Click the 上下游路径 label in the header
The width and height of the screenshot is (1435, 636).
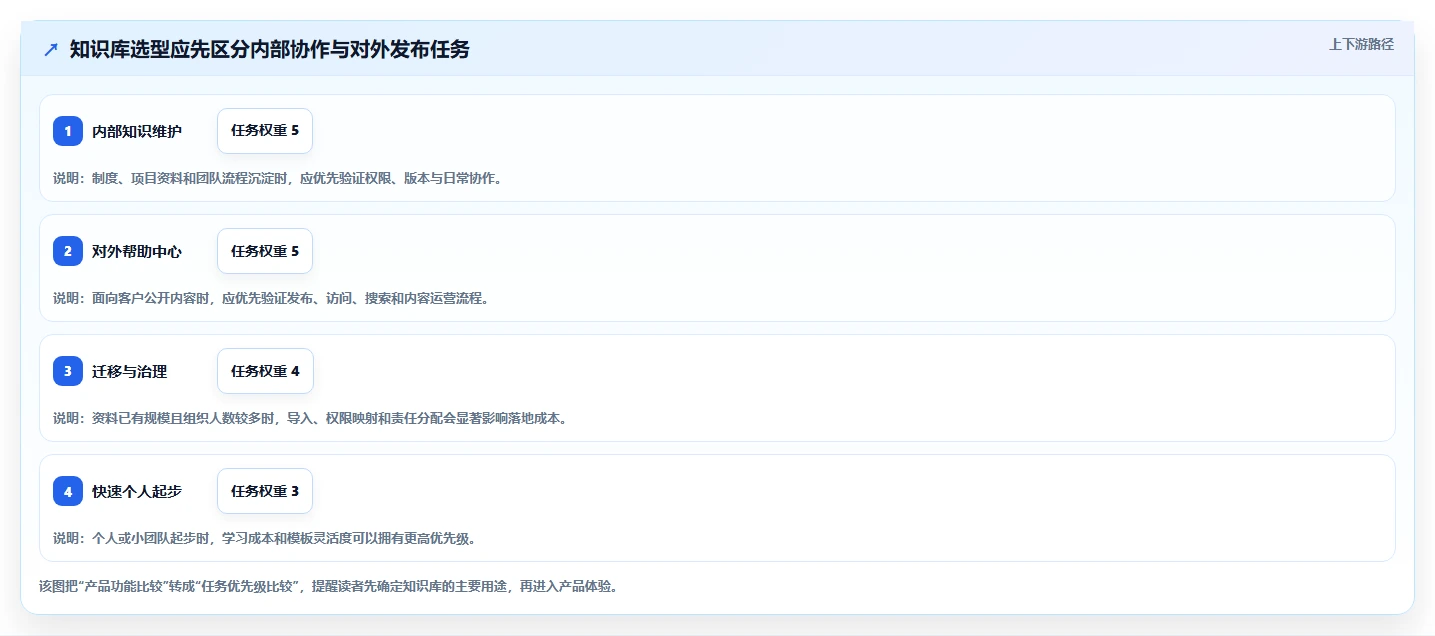pyautogui.click(x=1361, y=44)
